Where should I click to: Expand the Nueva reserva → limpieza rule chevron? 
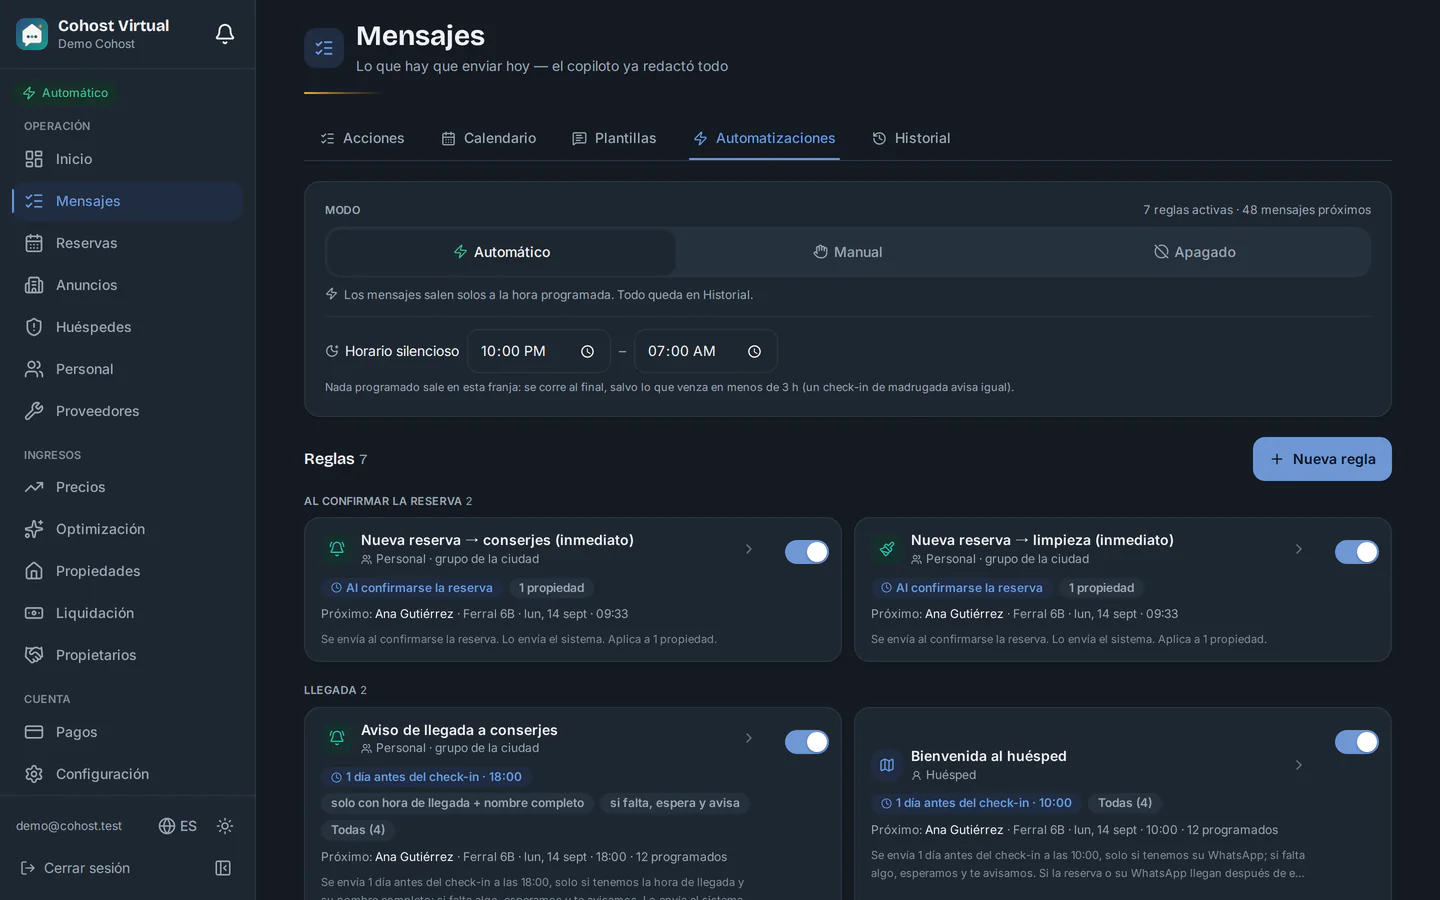[x=1299, y=549]
